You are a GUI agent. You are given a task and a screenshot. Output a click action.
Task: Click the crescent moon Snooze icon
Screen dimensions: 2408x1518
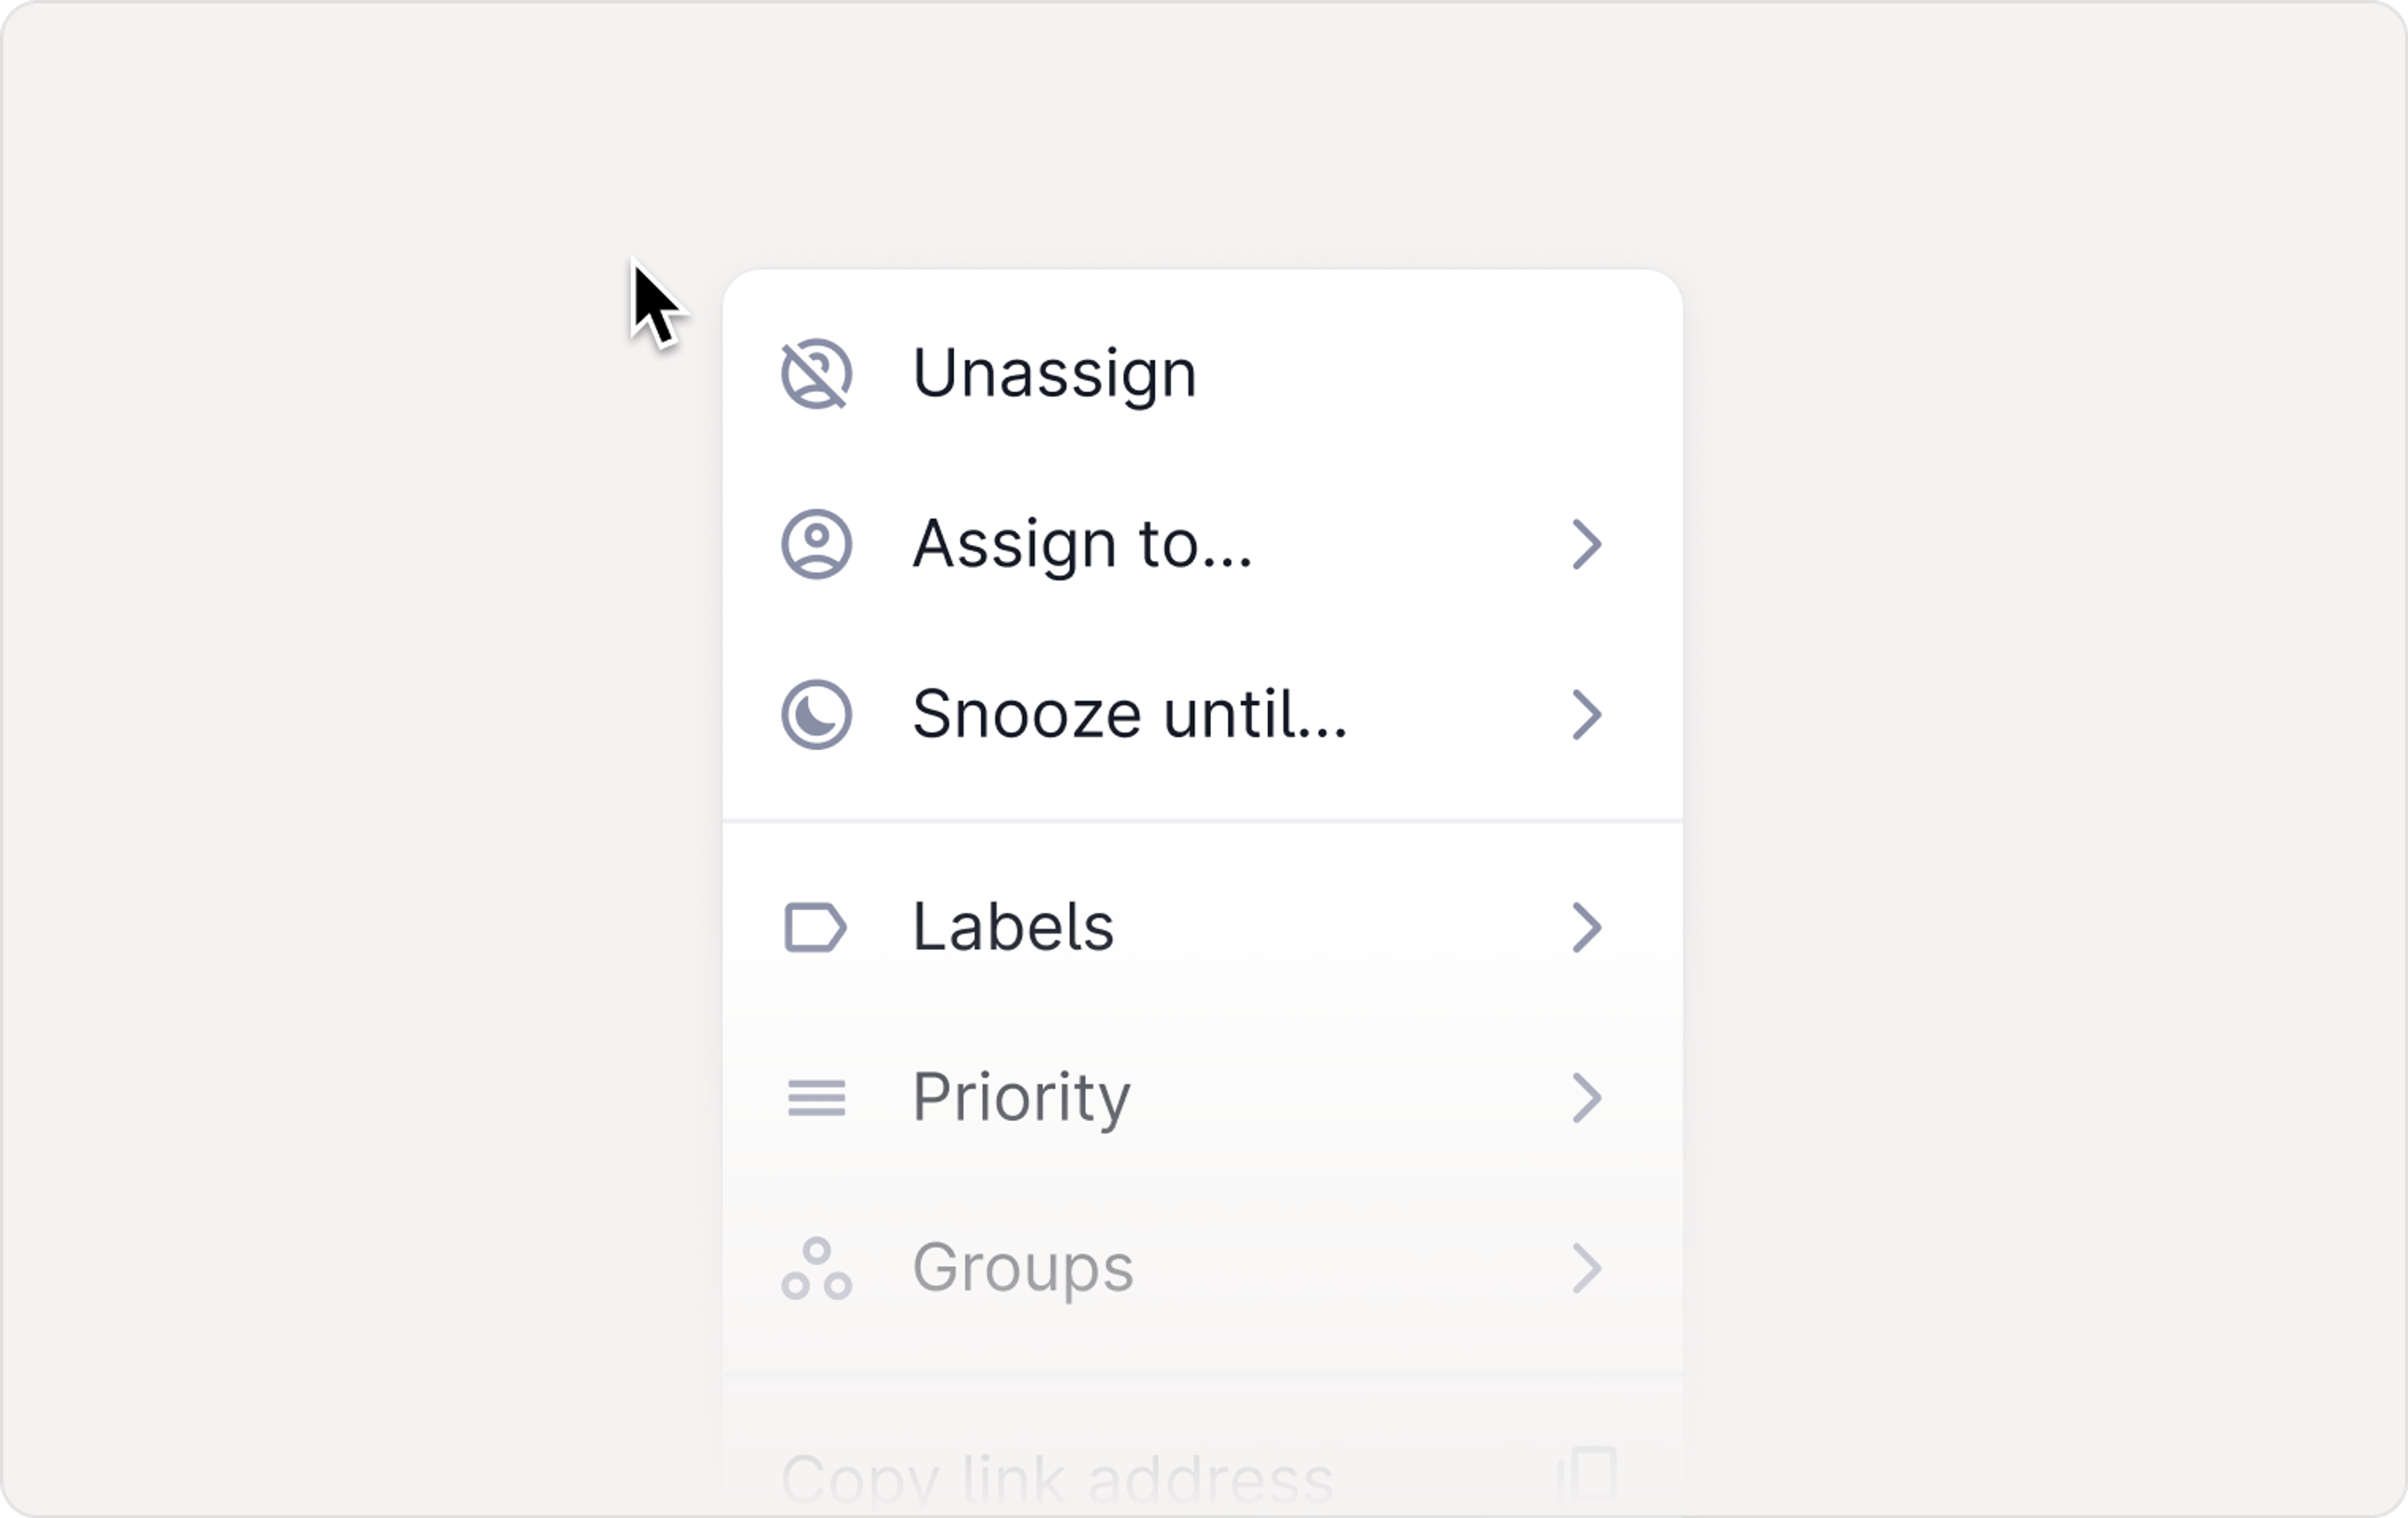pos(817,714)
